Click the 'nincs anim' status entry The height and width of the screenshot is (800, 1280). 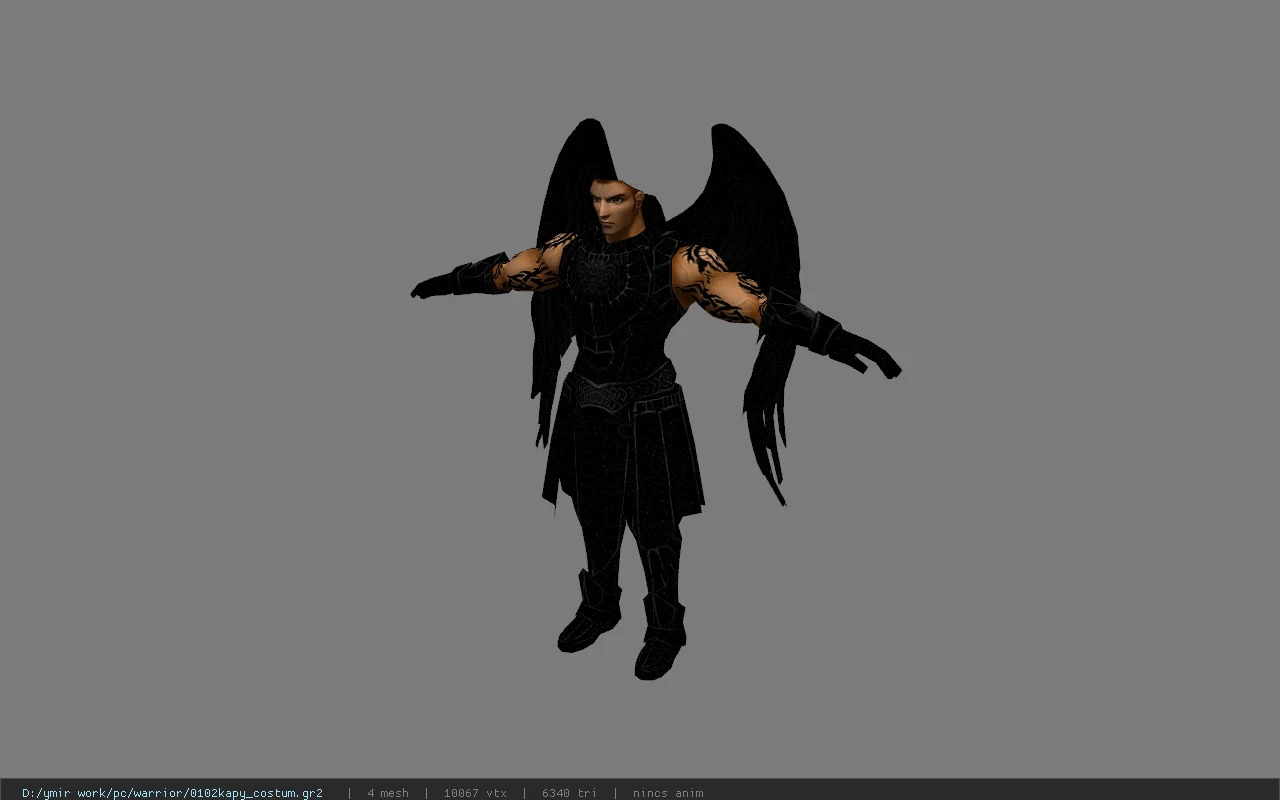pos(668,793)
